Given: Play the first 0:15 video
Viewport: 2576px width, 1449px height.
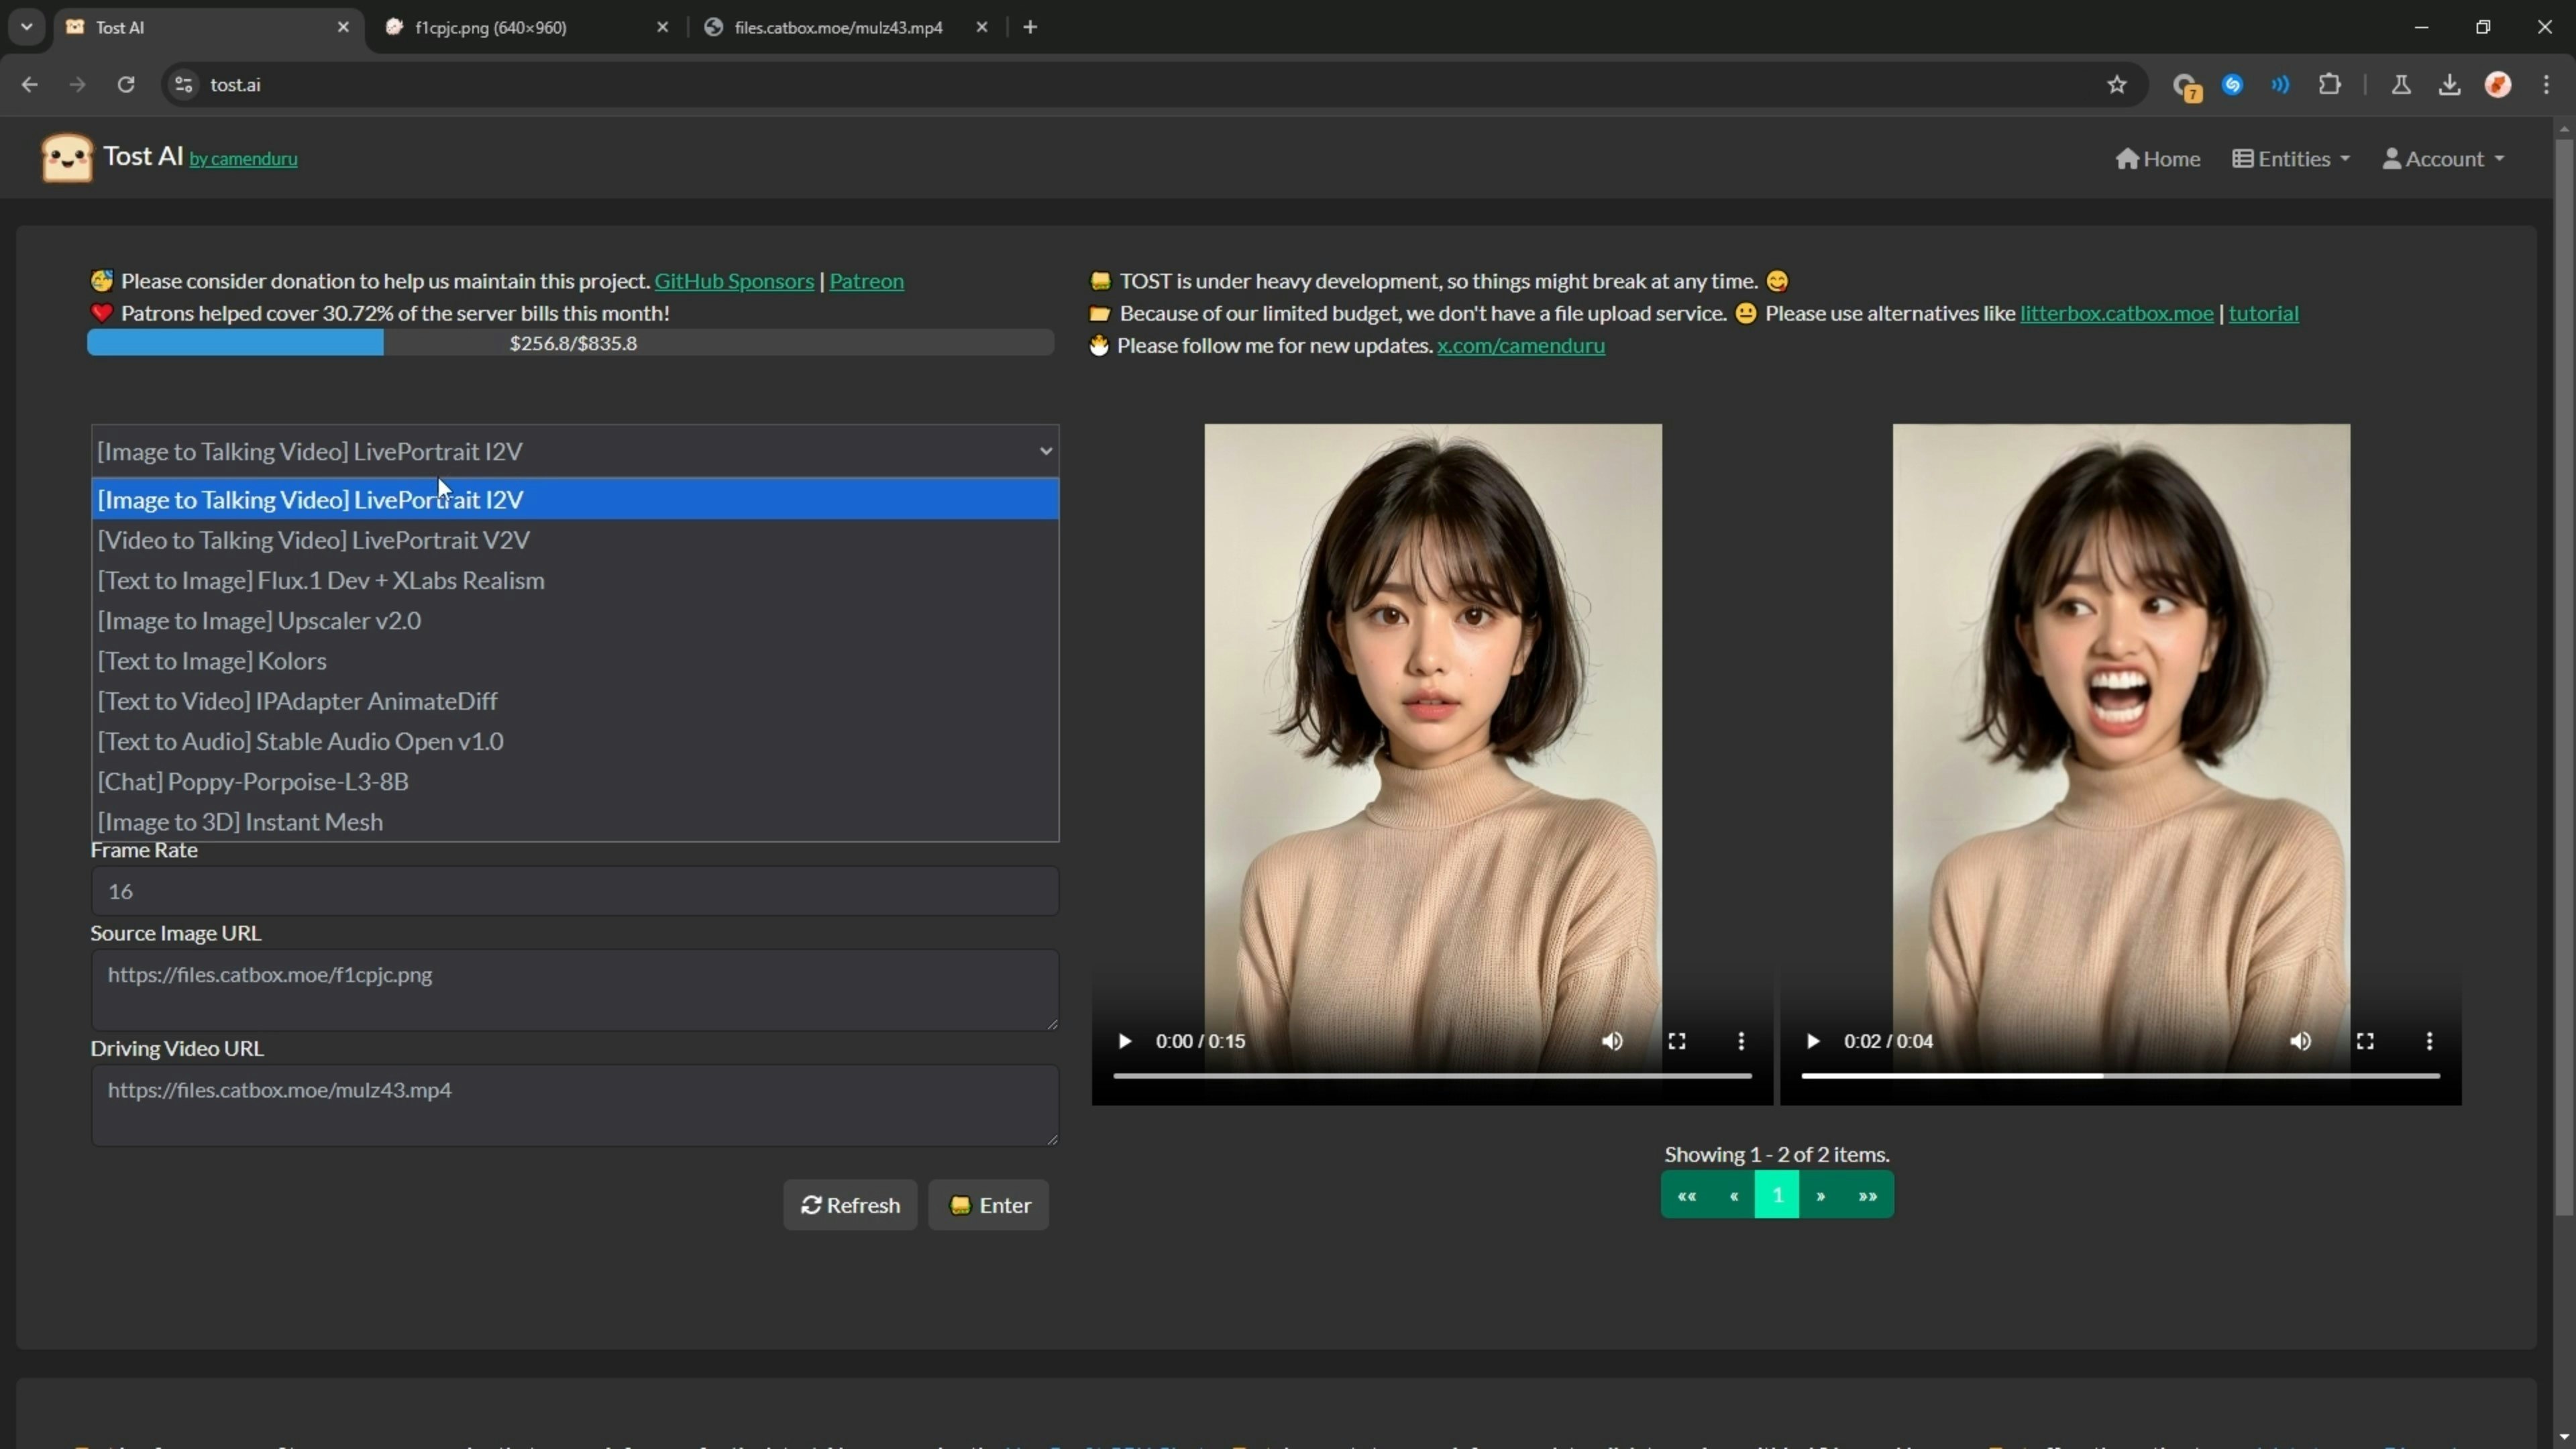Looking at the screenshot, I should pos(1124,1041).
